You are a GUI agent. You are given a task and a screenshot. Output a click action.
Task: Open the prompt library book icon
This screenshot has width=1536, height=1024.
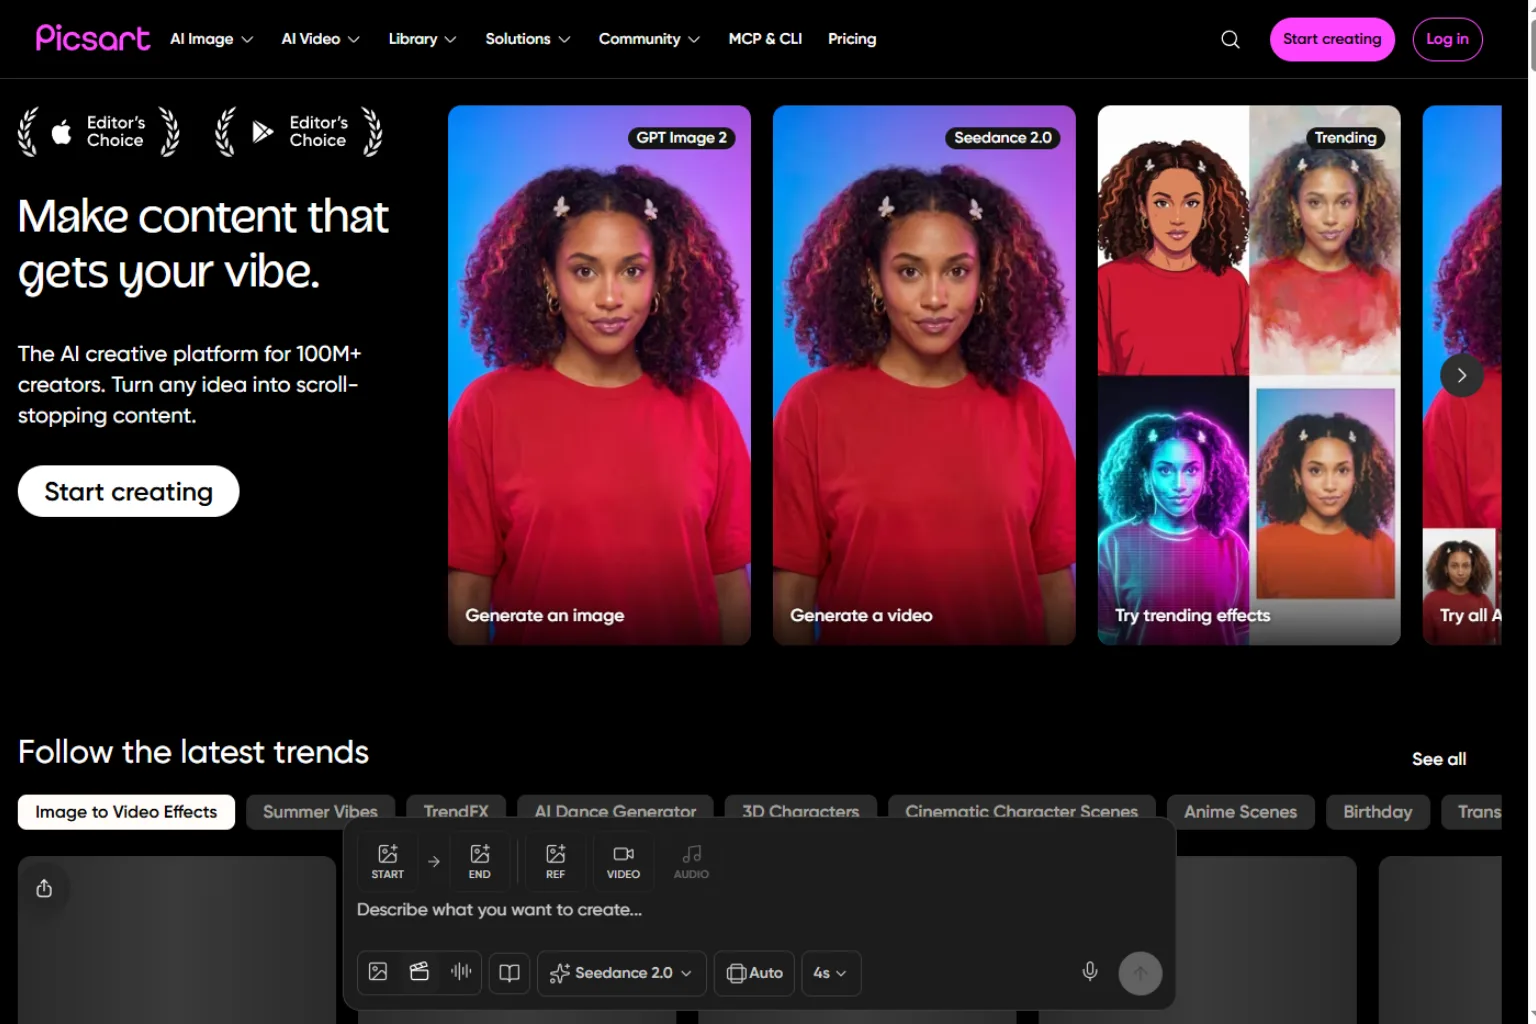click(509, 972)
